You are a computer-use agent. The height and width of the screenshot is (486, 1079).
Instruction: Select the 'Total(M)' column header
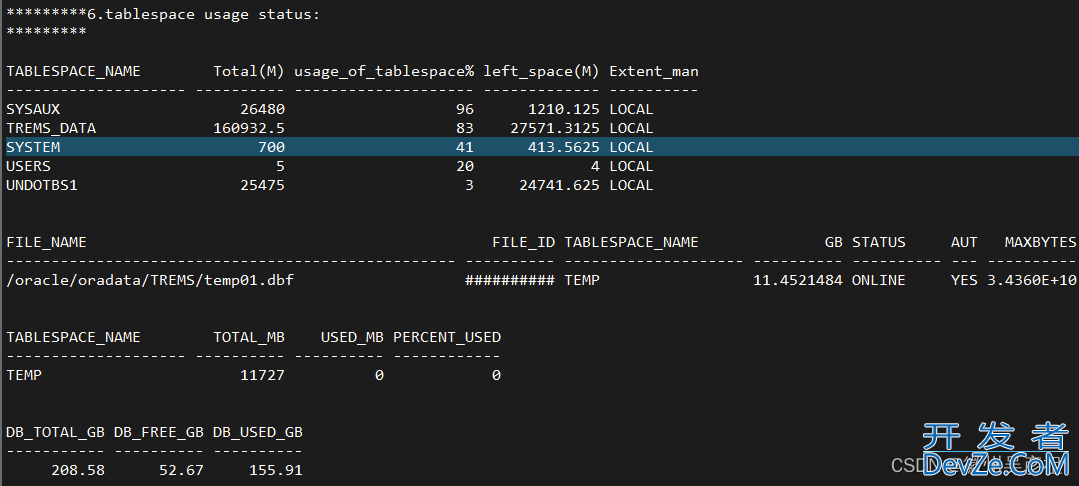(249, 71)
